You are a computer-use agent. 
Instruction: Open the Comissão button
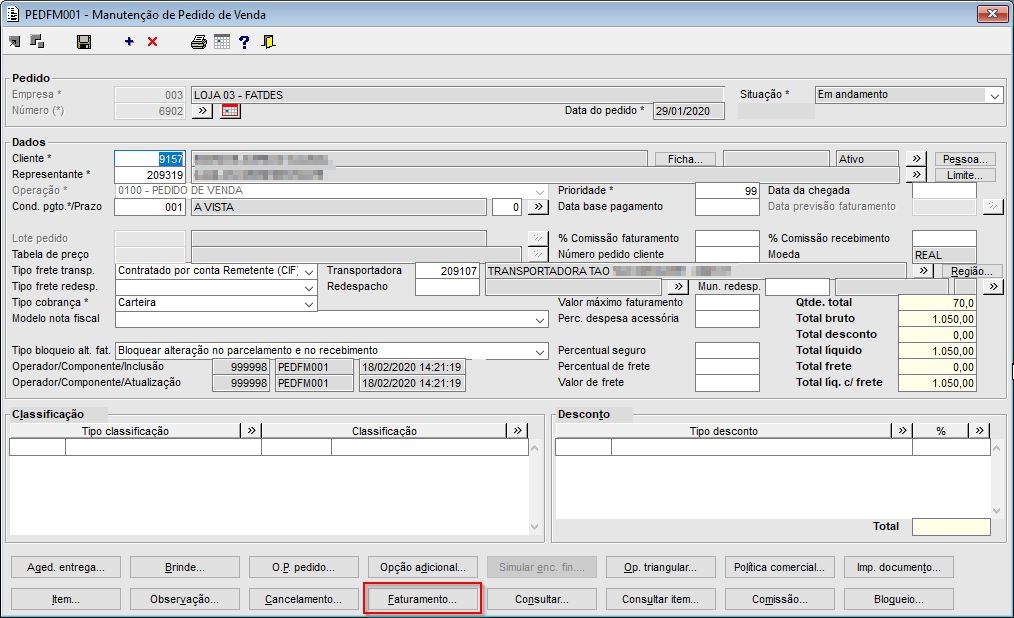click(779, 599)
